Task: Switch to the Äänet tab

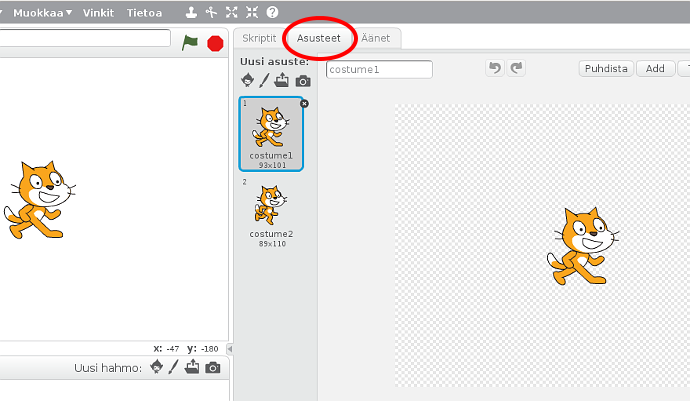Action: [375, 38]
